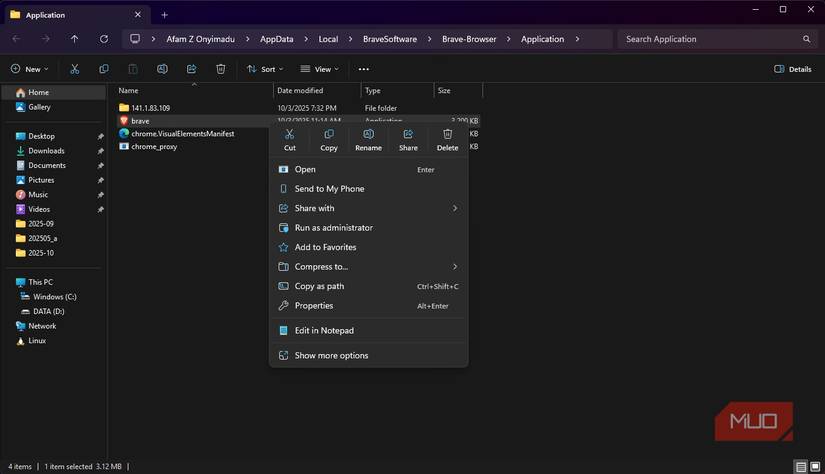Toggle the Details pane
Image resolution: width=825 pixels, height=474 pixels.
pos(792,69)
